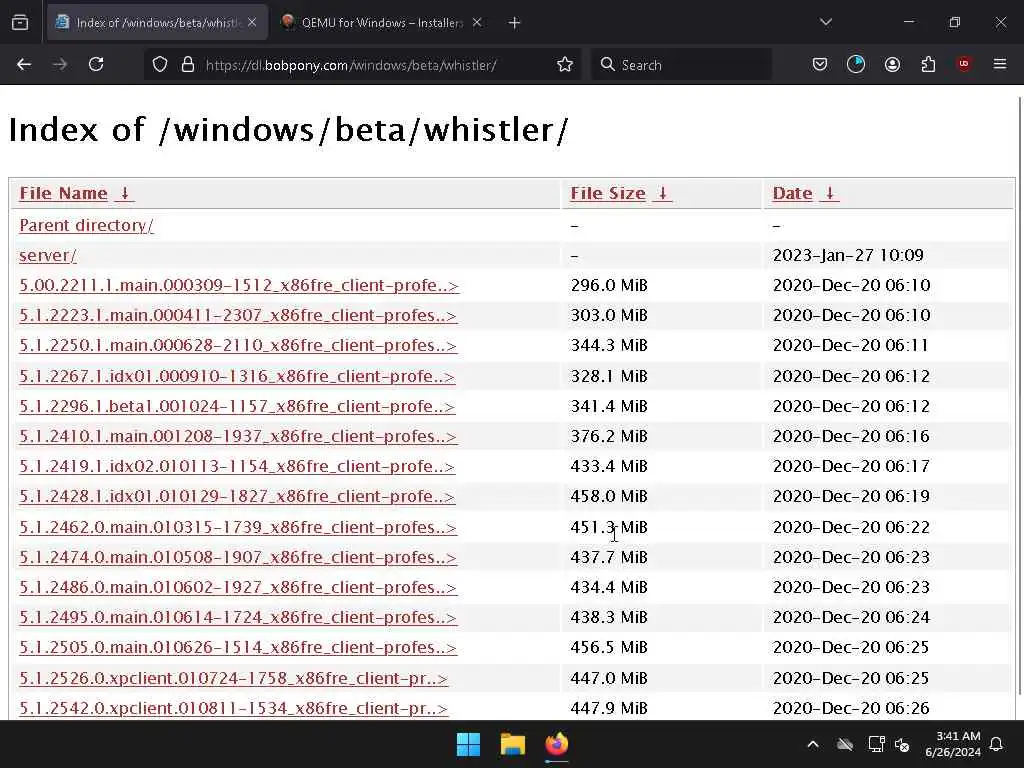Sort descending using File Name arrow
This screenshot has width=1024, height=768.
pyautogui.click(x=125, y=193)
